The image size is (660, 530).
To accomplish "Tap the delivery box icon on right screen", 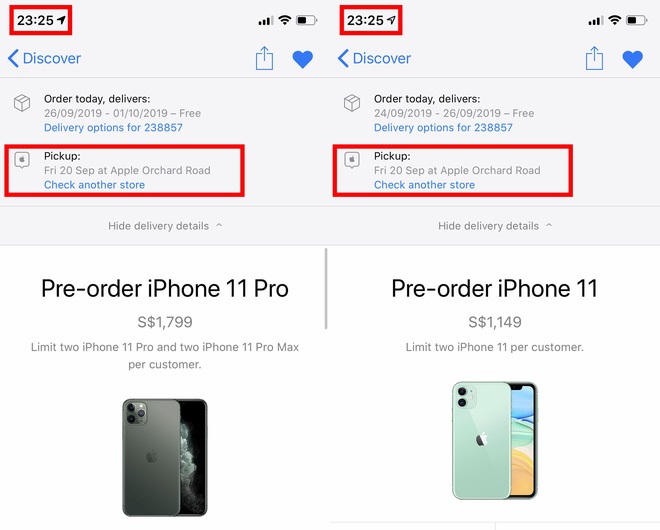I will pyautogui.click(x=352, y=103).
